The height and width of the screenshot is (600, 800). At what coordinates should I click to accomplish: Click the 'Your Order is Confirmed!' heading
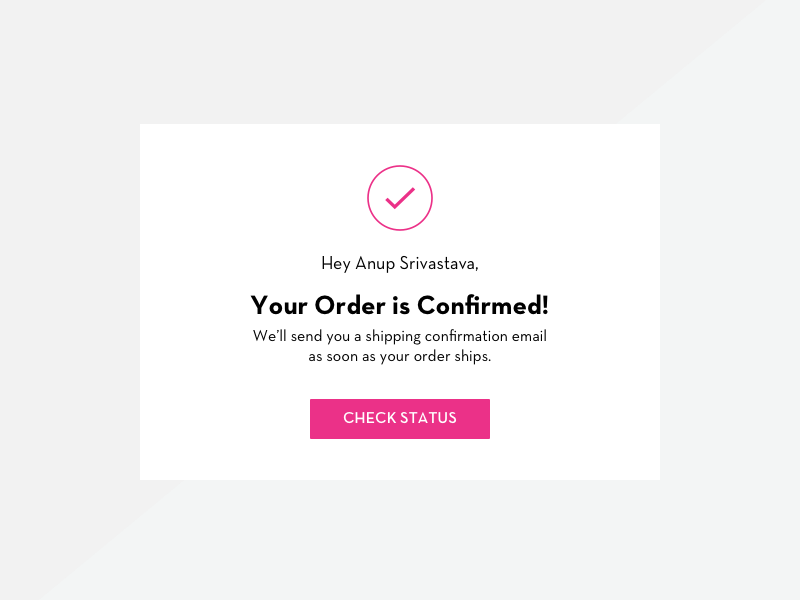click(x=400, y=305)
